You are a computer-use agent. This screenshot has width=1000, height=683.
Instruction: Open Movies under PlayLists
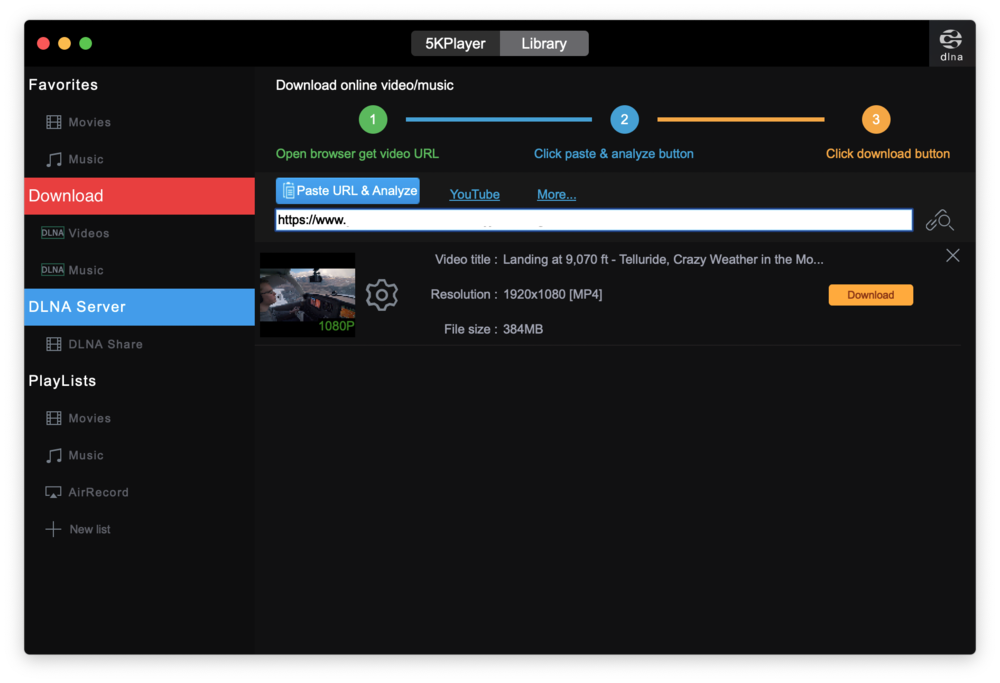click(x=89, y=418)
